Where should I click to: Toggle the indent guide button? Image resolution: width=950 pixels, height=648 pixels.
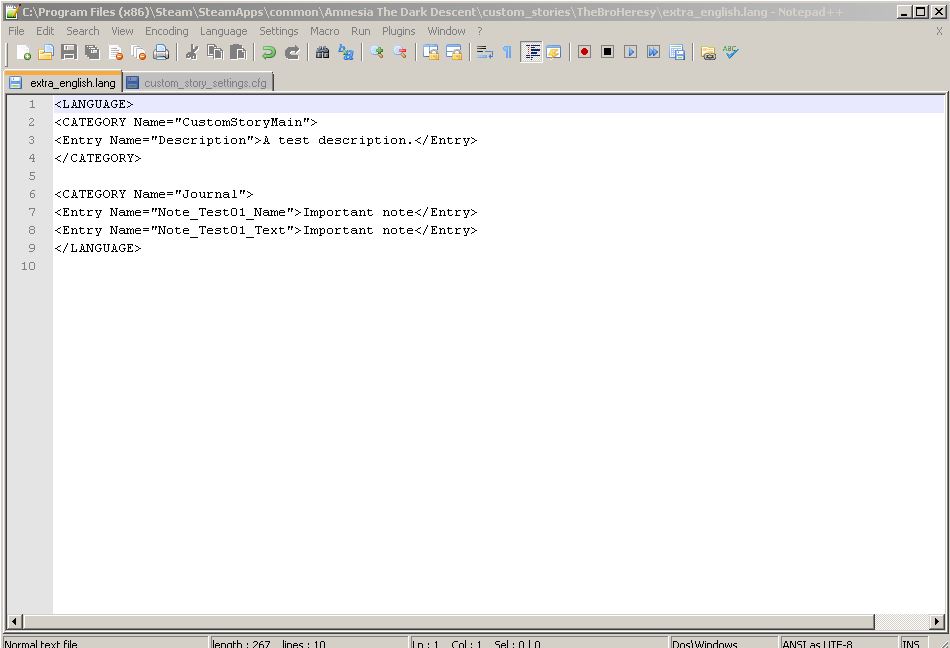pyautogui.click(x=532, y=52)
